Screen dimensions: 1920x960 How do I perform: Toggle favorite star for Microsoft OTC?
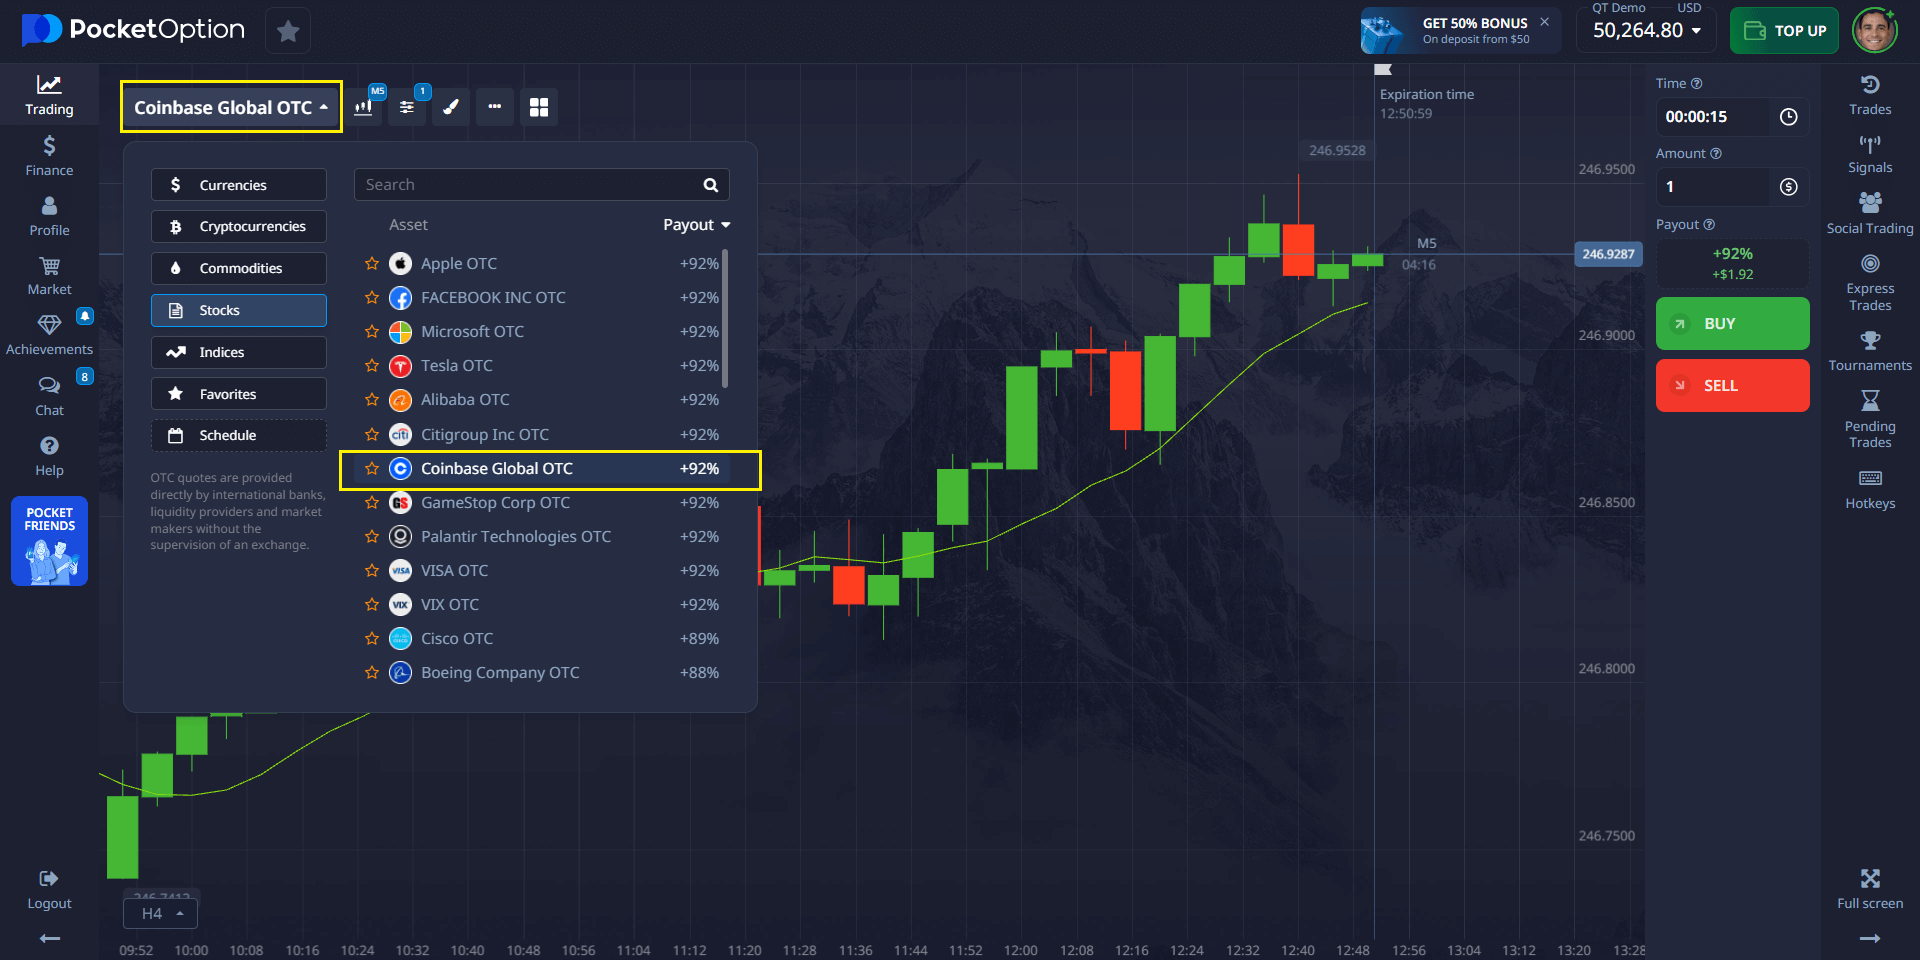(372, 332)
